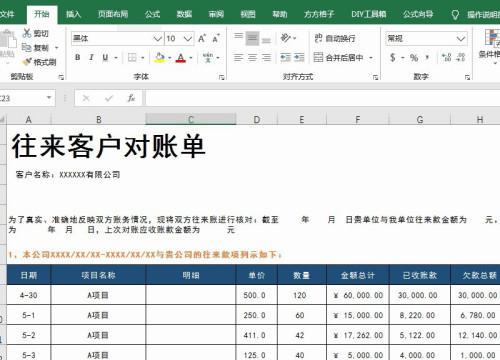This screenshot has width=500, height=360.
Task: Apply cell borders icon
Action: (x=132, y=57)
